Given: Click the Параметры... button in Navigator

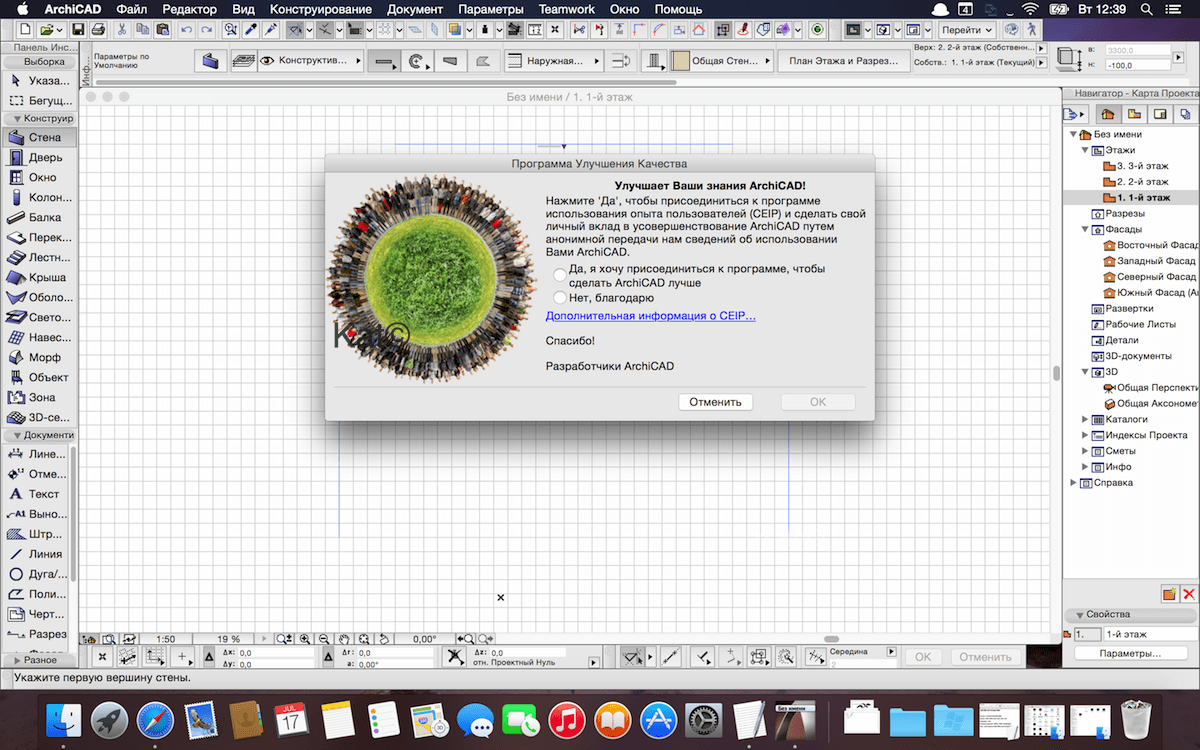Looking at the screenshot, I should (x=1131, y=653).
